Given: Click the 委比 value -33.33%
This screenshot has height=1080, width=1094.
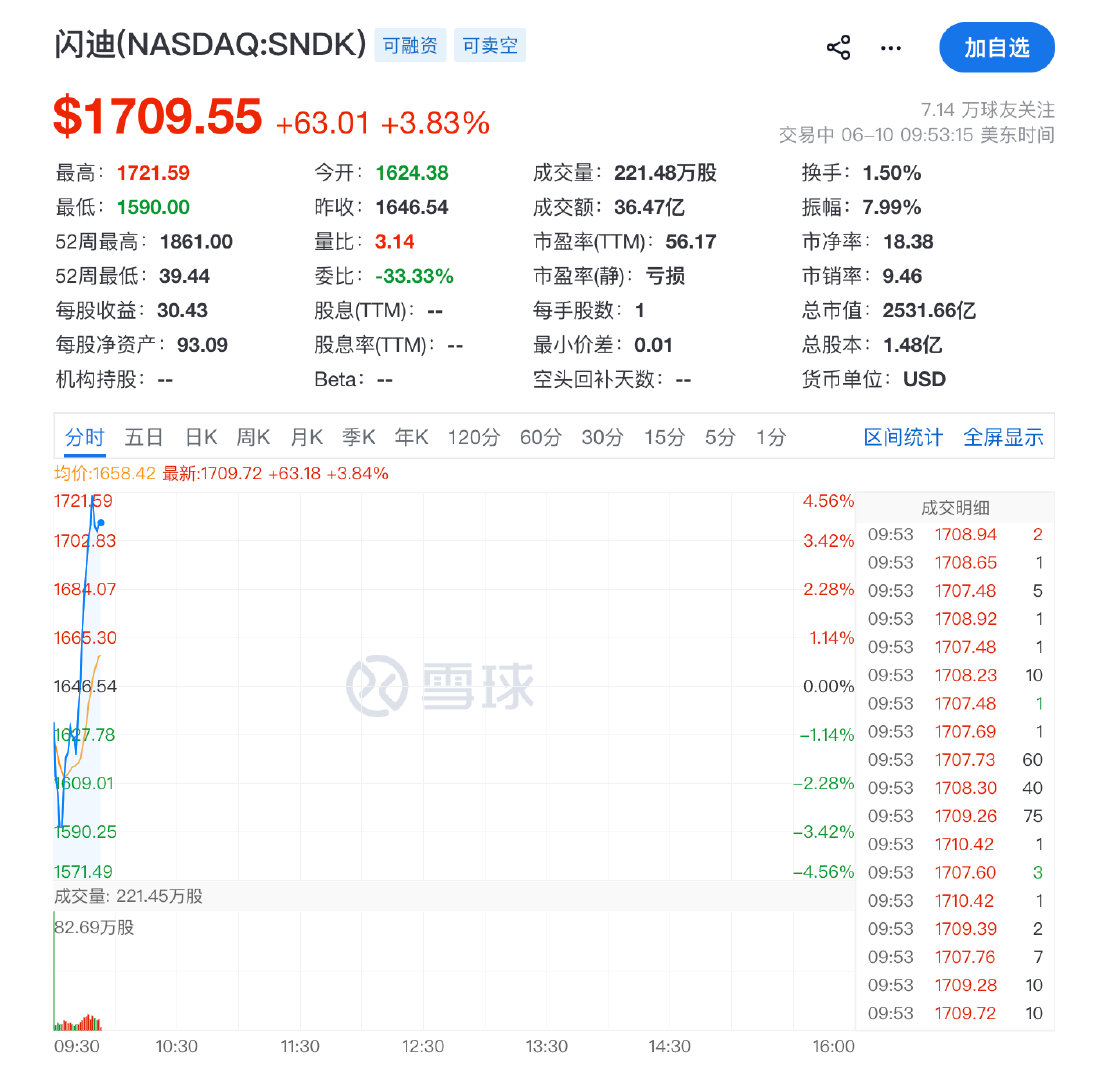Looking at the screenshot, I should [414, 276].
